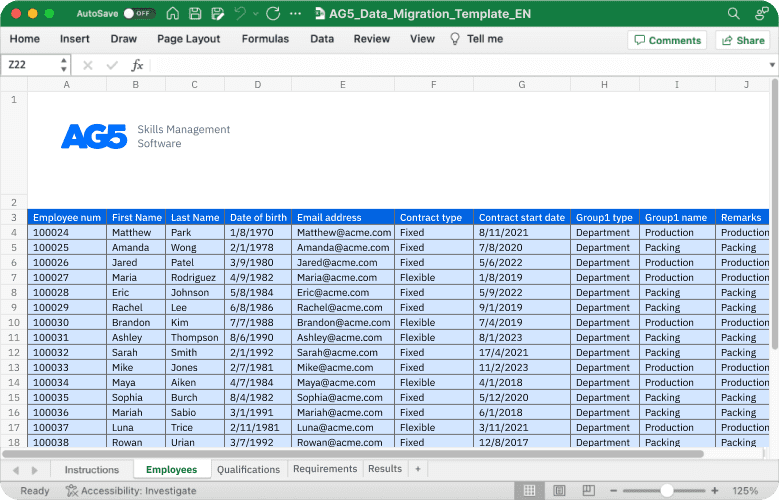Image resolution: width=779 pixels, height=500 pixels.
Task: Click the vertical scrollbar
Action: (x=774, y=214)
